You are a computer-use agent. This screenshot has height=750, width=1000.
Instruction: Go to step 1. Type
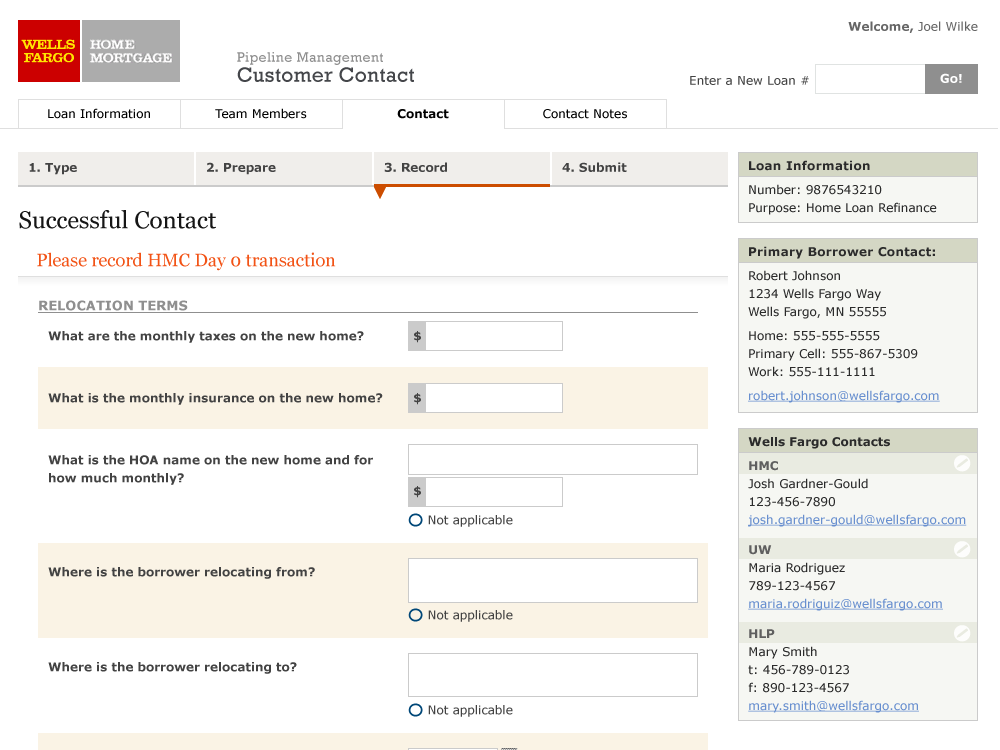106,168
